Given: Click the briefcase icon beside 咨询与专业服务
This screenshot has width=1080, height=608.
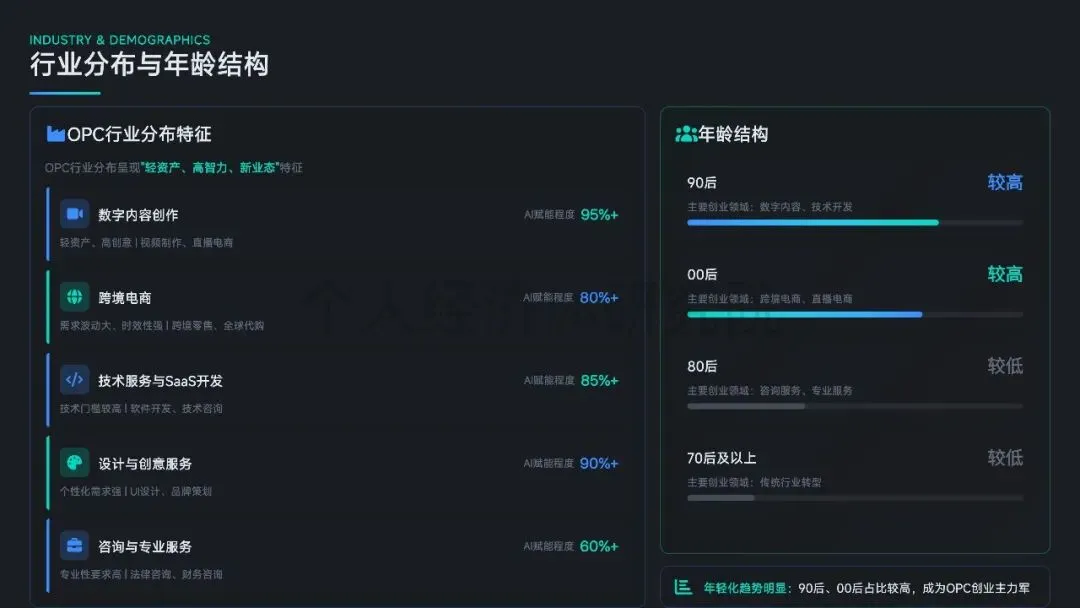Looking at the screenshot, I should point(74,545).
